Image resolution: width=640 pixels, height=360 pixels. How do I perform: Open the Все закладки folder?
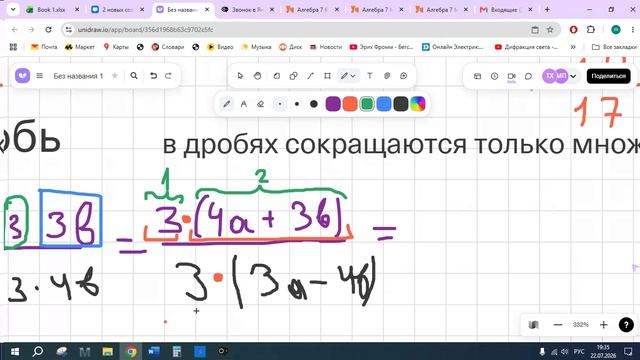(614, 47)
